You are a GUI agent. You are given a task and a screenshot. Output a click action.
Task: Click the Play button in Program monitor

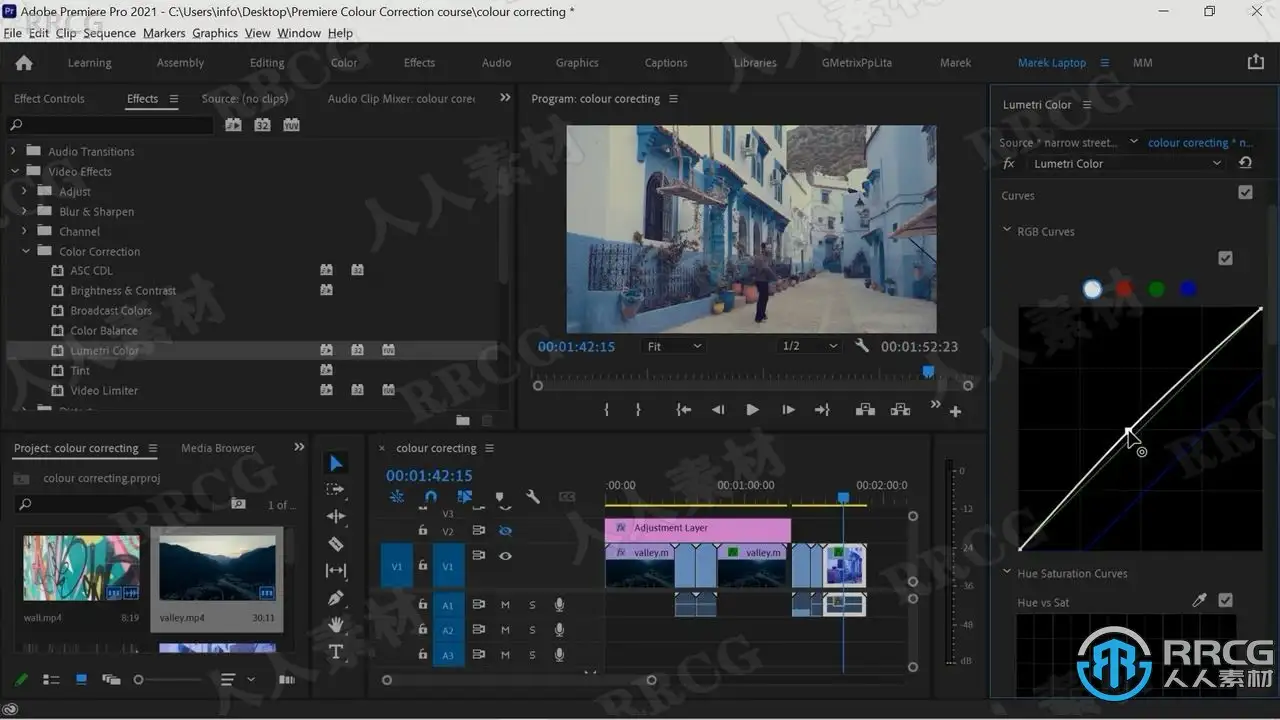(x=752, y=410)
